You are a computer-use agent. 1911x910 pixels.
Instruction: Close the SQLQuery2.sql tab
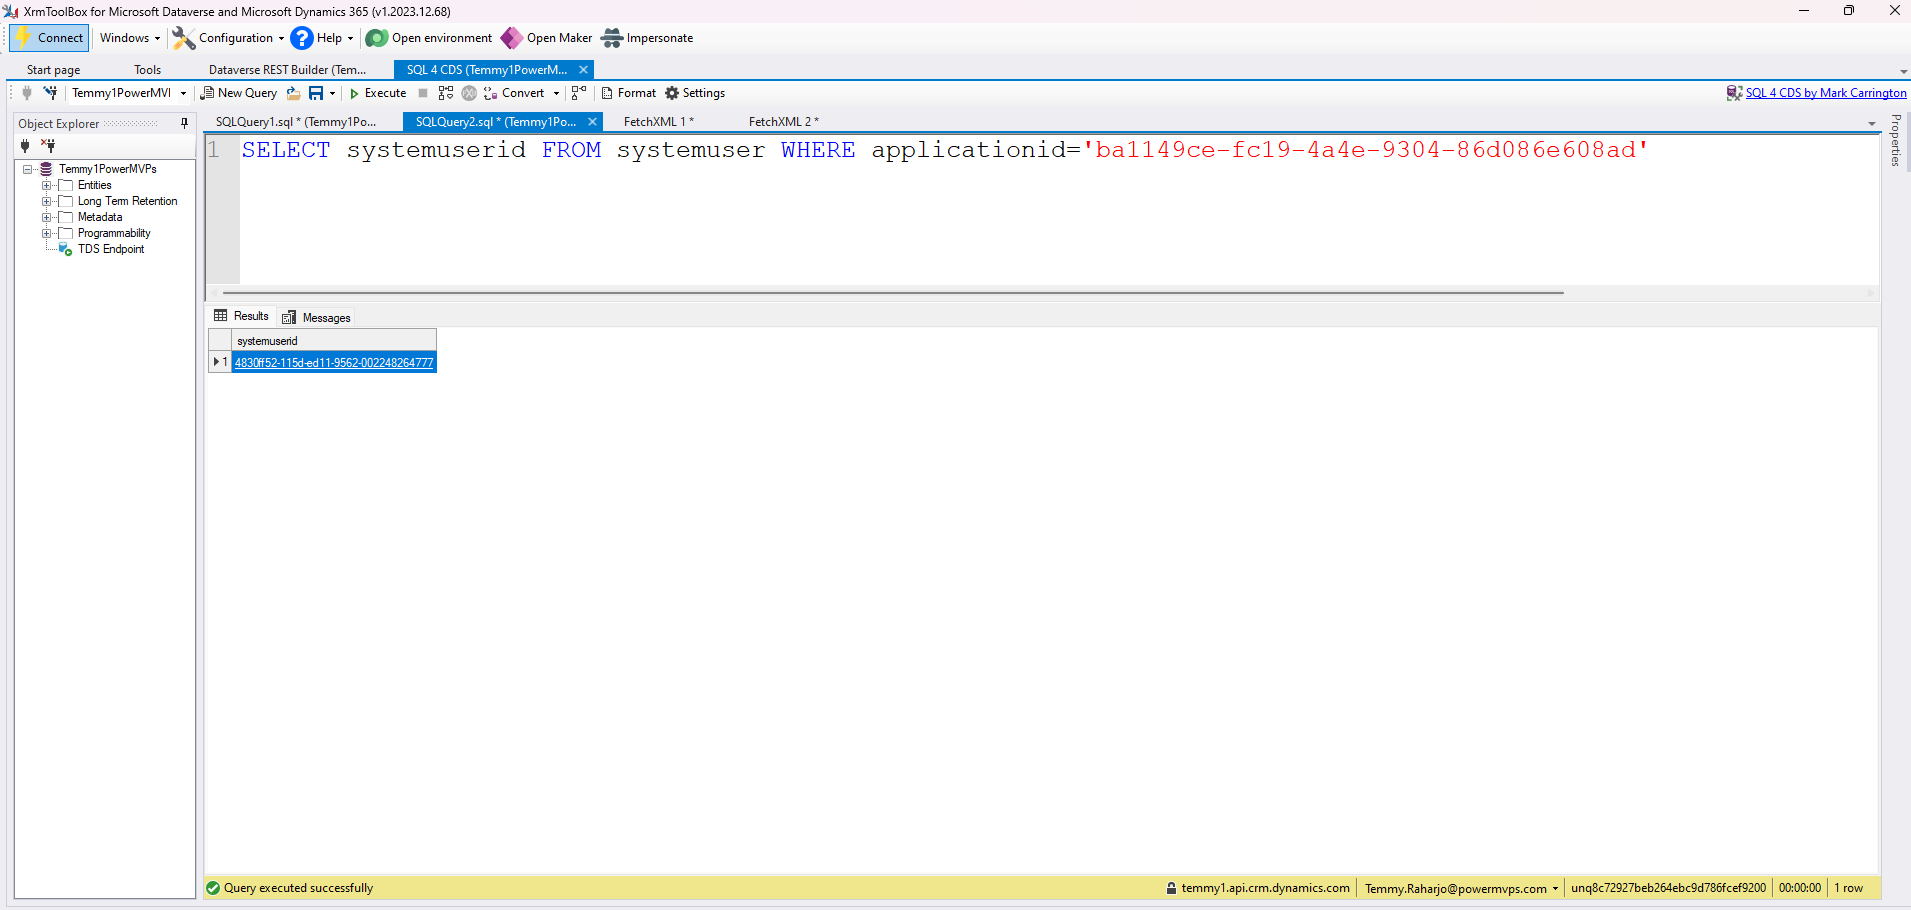pyautogui.click(x=592, y=122)
